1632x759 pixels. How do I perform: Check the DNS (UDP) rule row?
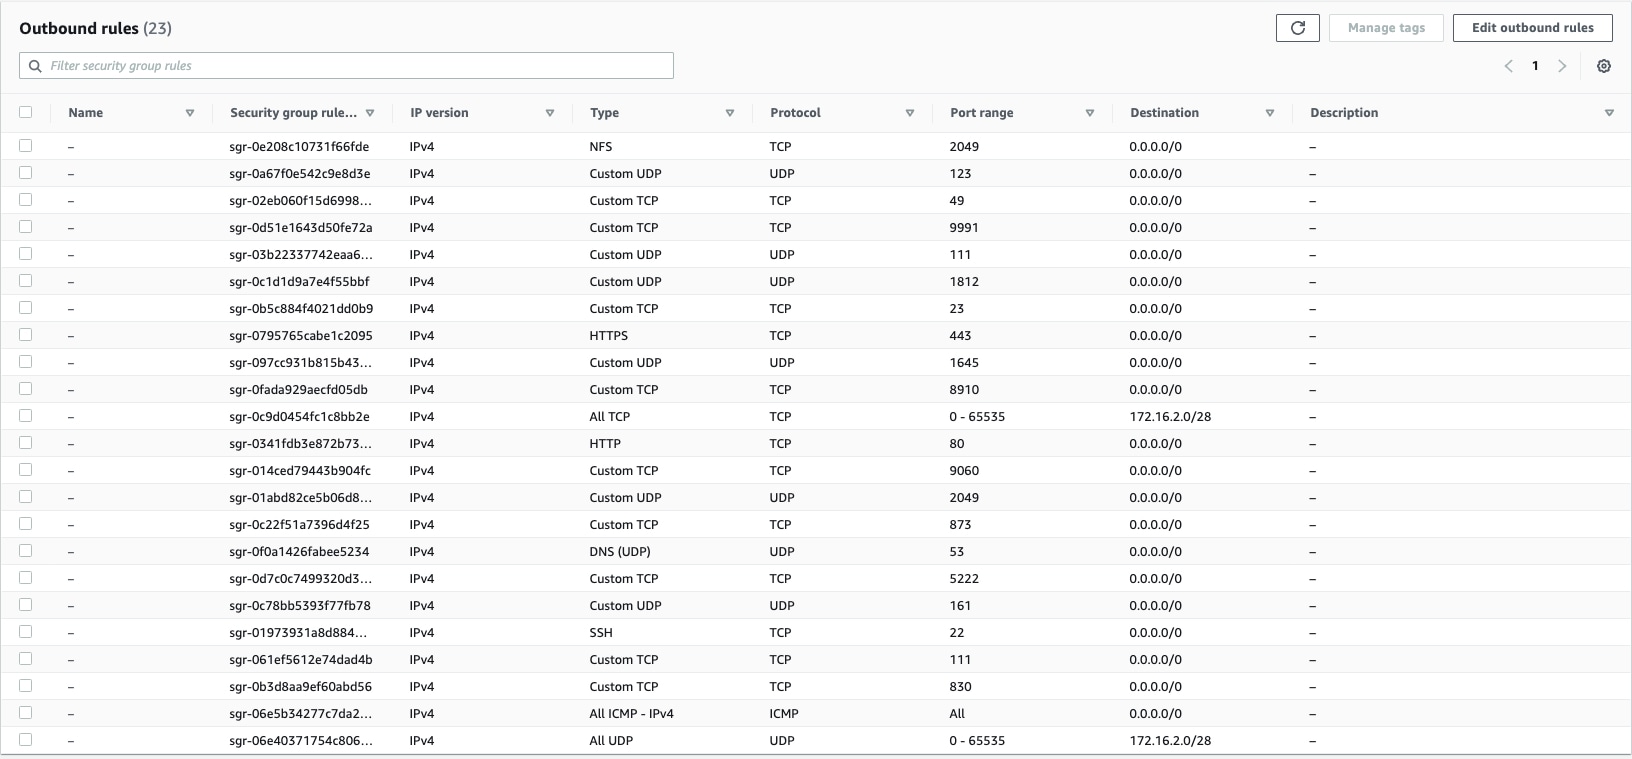26,551
